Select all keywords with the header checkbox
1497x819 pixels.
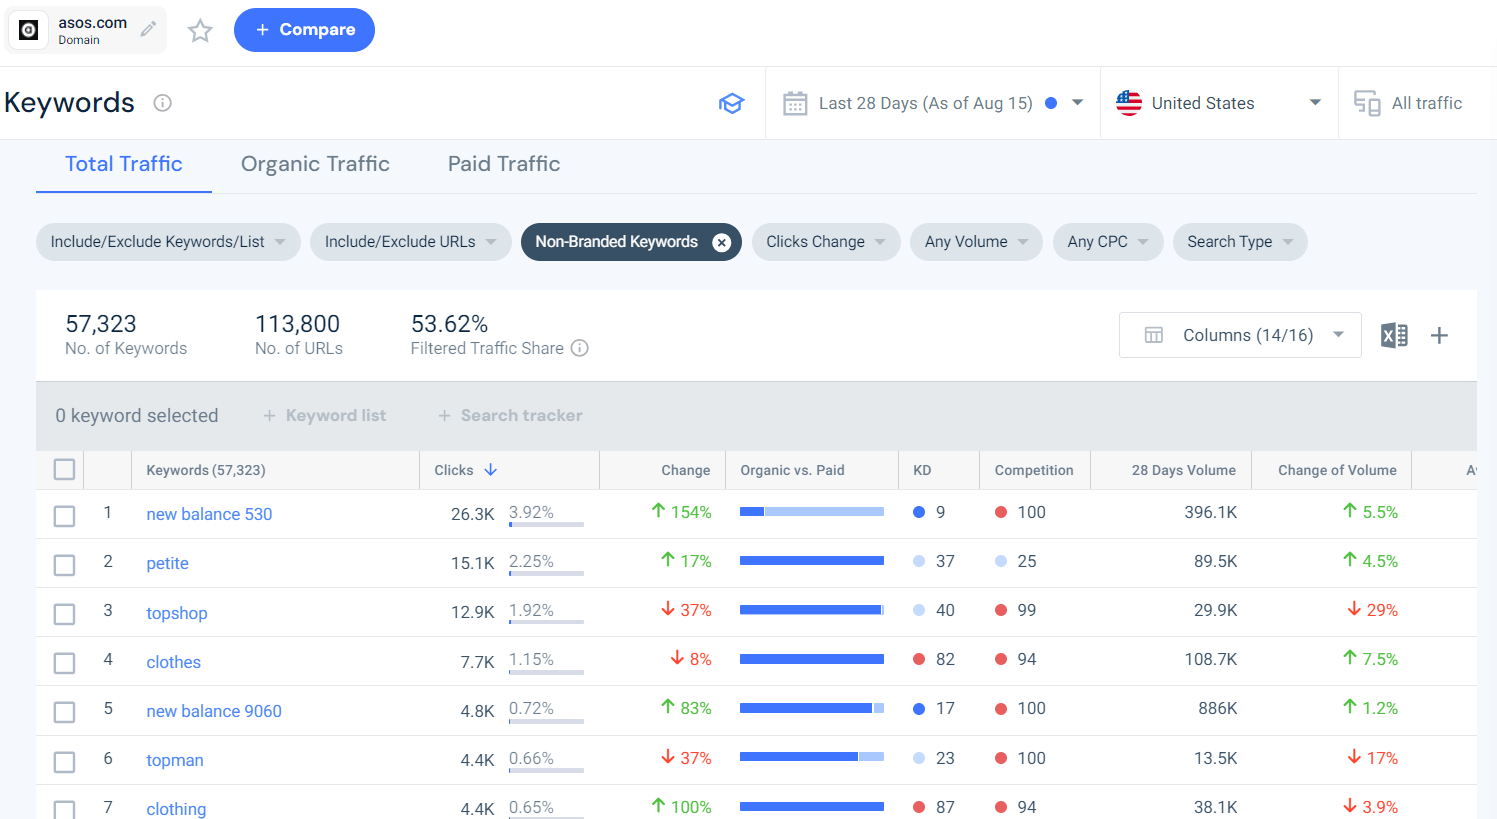click(64, 469)
